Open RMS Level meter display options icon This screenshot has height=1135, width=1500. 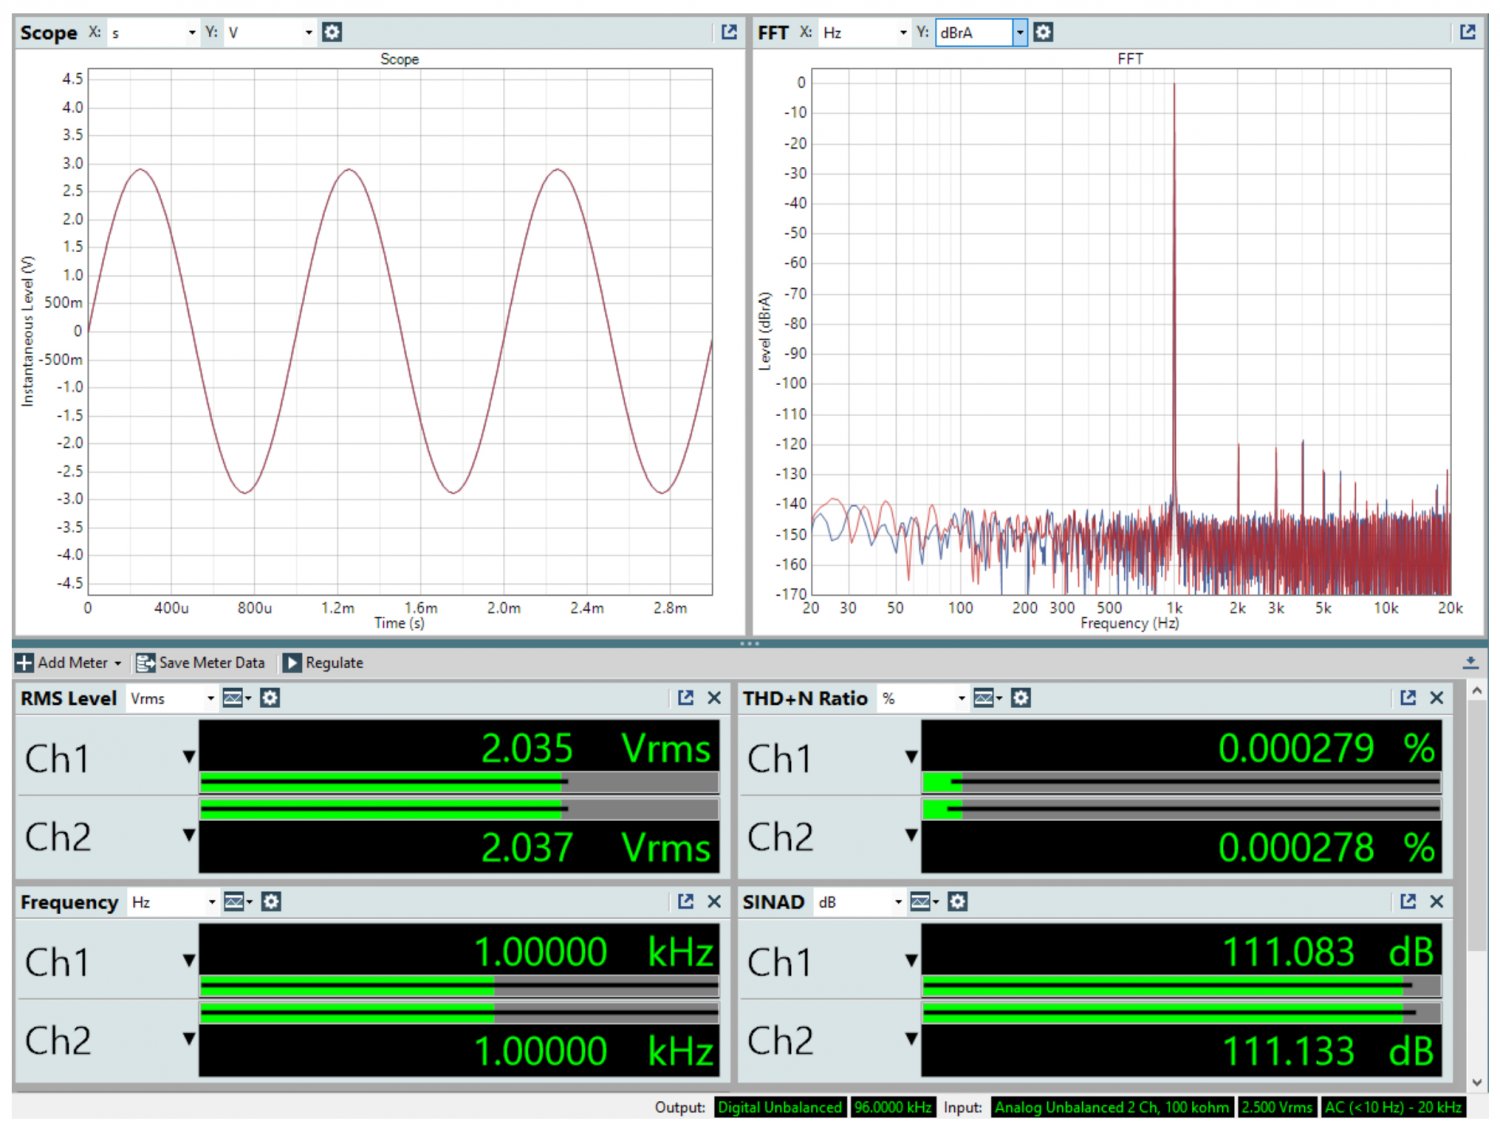coord(236,698)
